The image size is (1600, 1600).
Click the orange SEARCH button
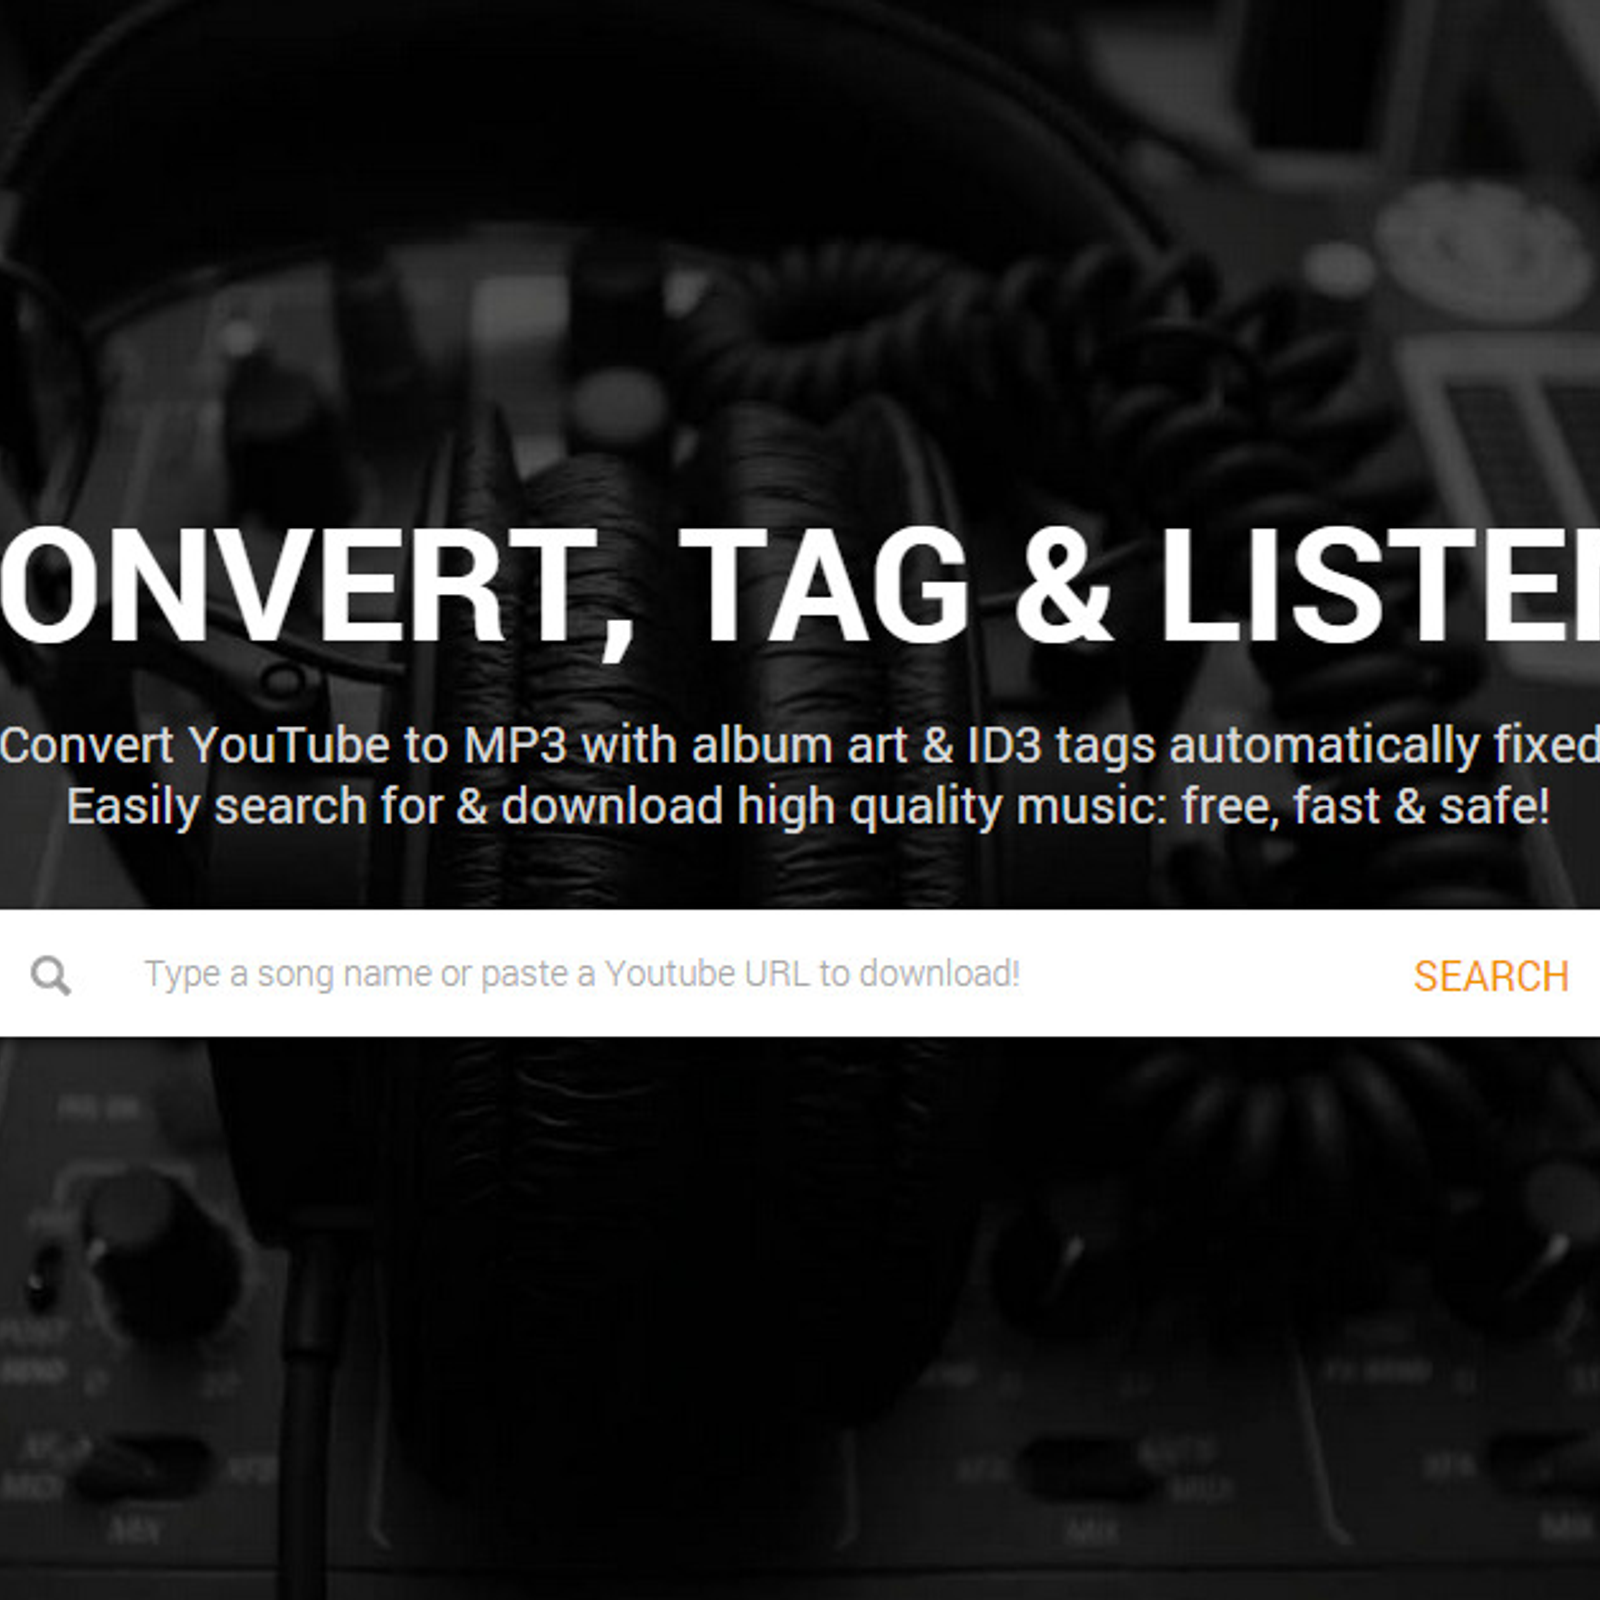(1491, 976)
